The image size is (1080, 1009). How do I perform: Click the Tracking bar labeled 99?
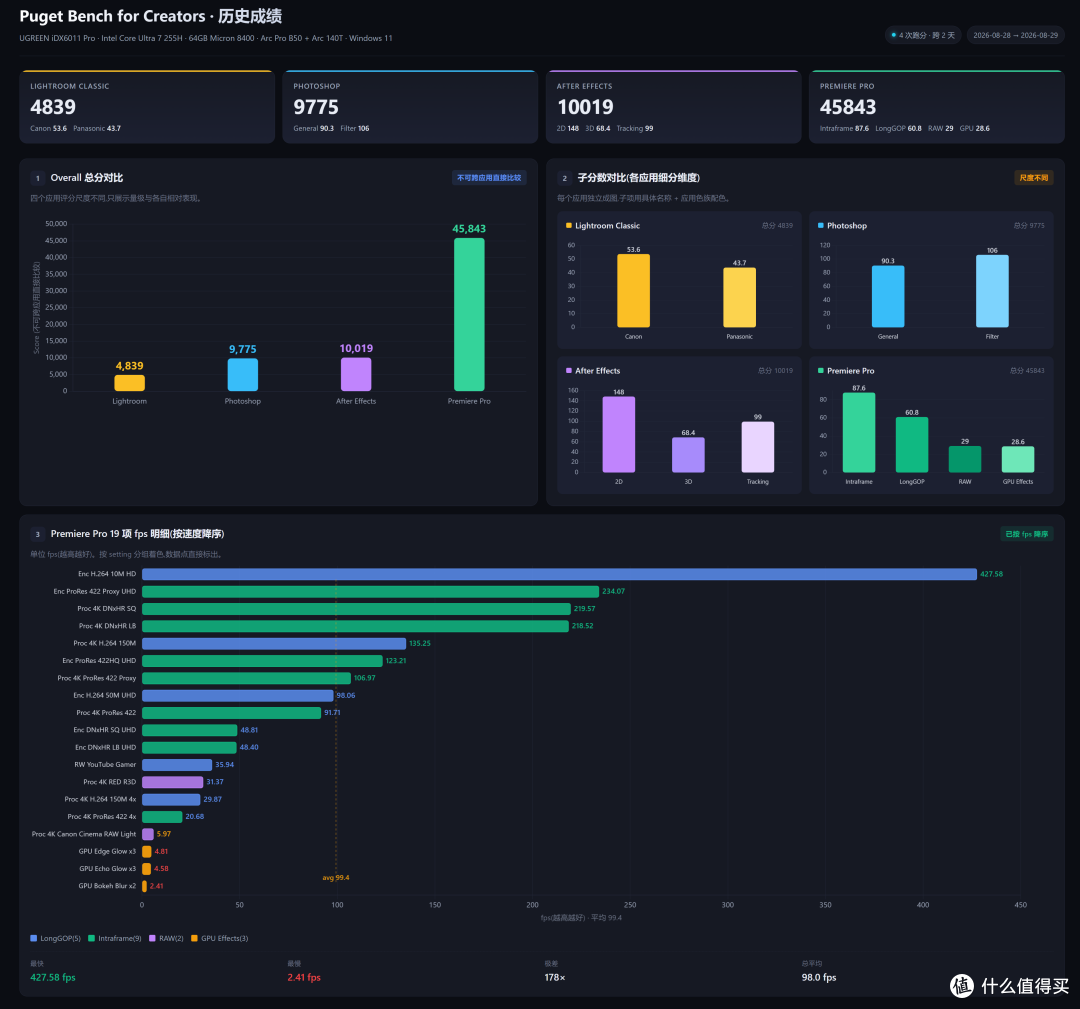pyautogui.click(x=758, y=447)
